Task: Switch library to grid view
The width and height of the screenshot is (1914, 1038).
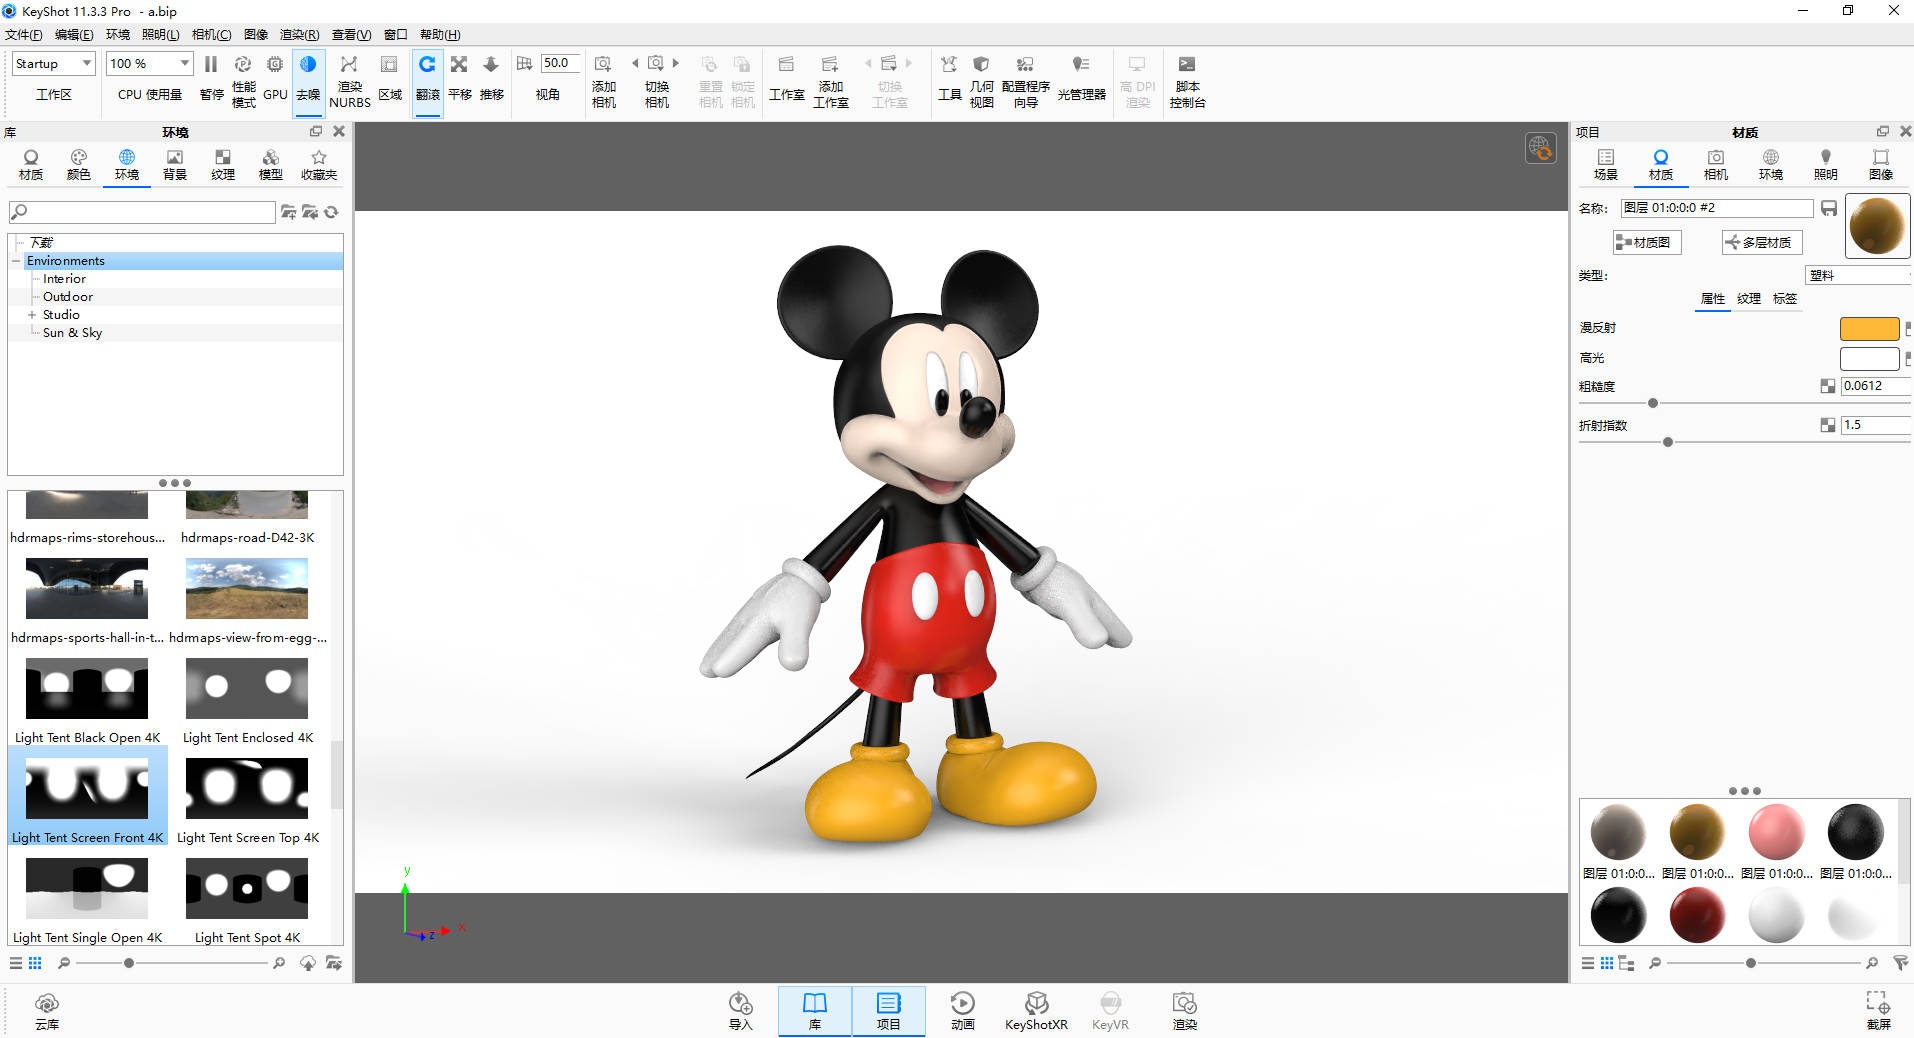Action: click(x=35, y=963)
